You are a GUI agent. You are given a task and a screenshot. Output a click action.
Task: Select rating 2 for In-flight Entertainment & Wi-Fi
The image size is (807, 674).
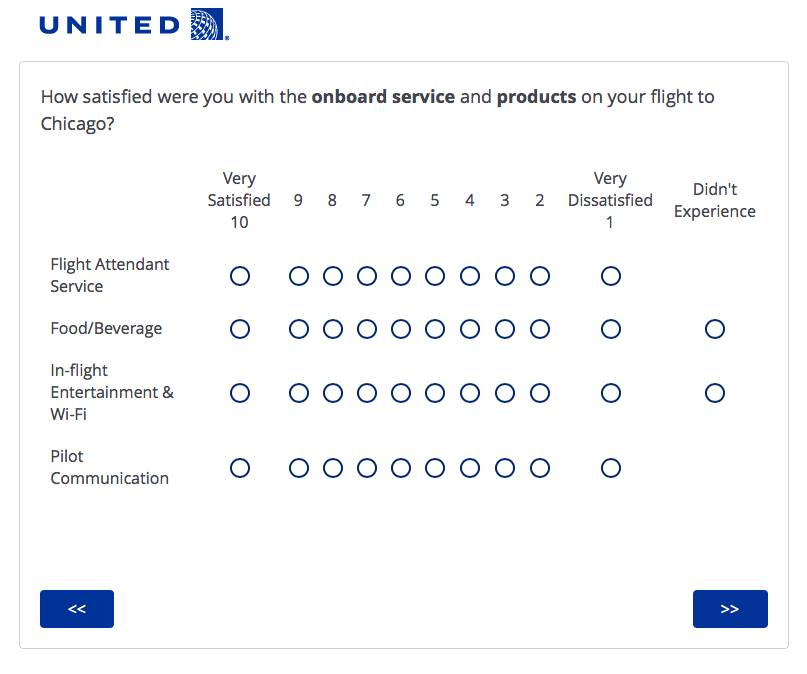(x=539, y=393)
